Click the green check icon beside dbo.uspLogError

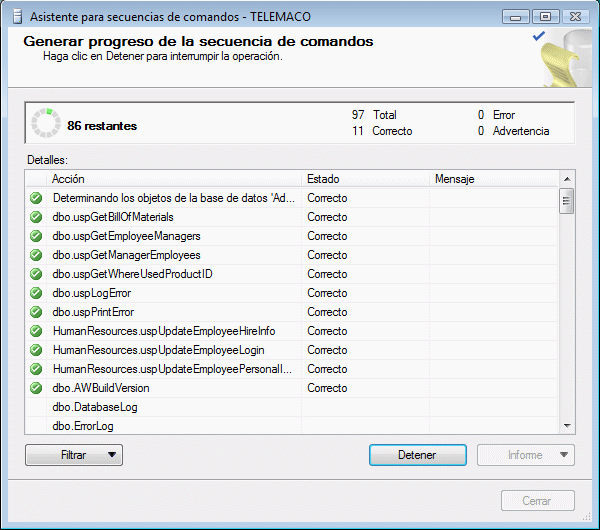[x=36, y=293]
